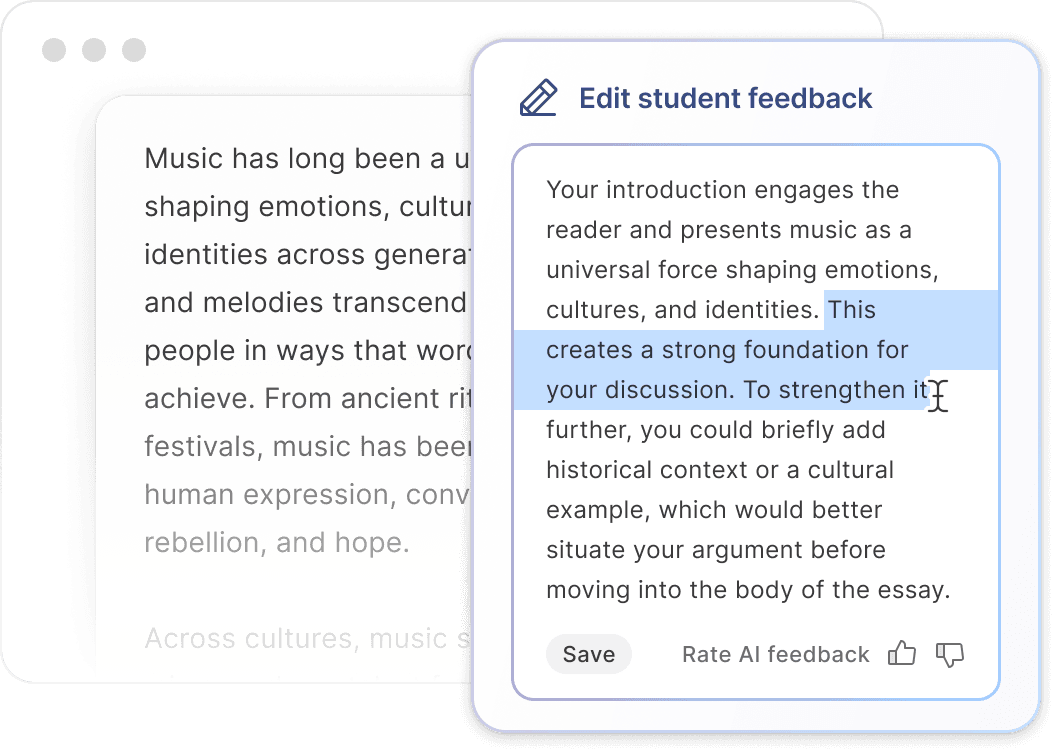Place cursor at "moving into the body" line
This screenshot has width=1053, height=749.
(747, 590)
